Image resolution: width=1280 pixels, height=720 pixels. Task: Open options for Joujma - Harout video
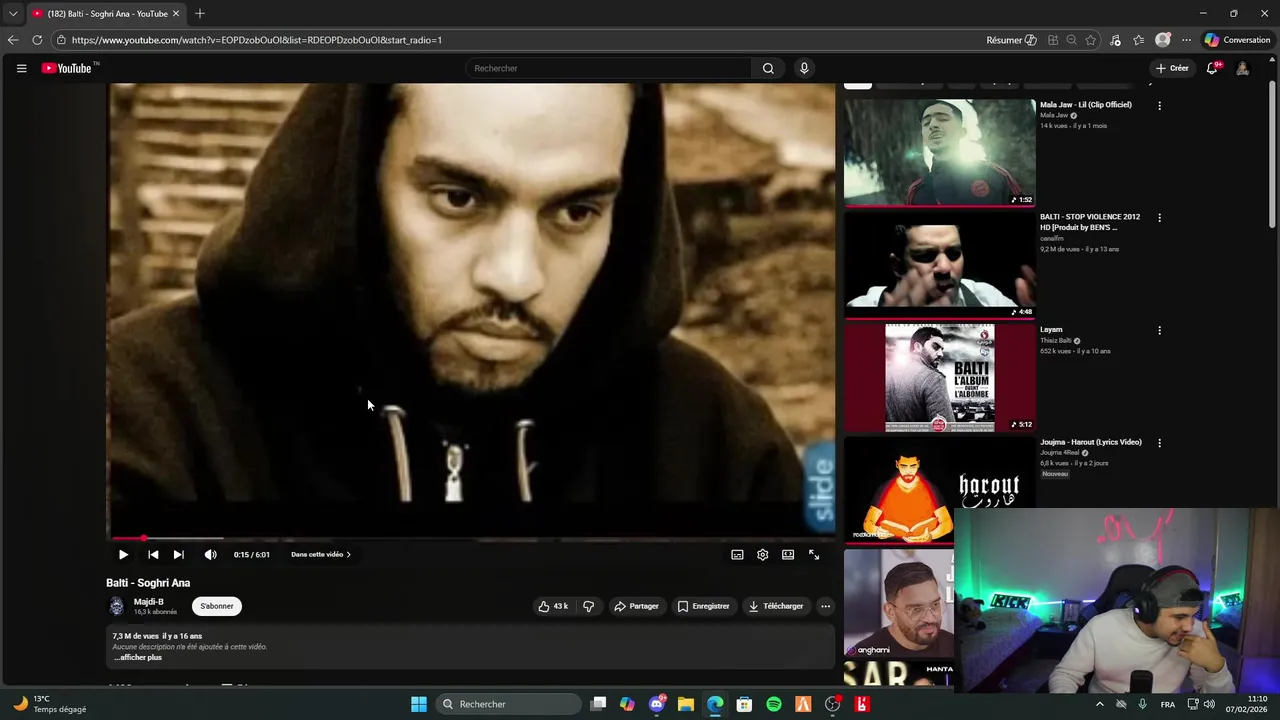[x=1160, y=442]
